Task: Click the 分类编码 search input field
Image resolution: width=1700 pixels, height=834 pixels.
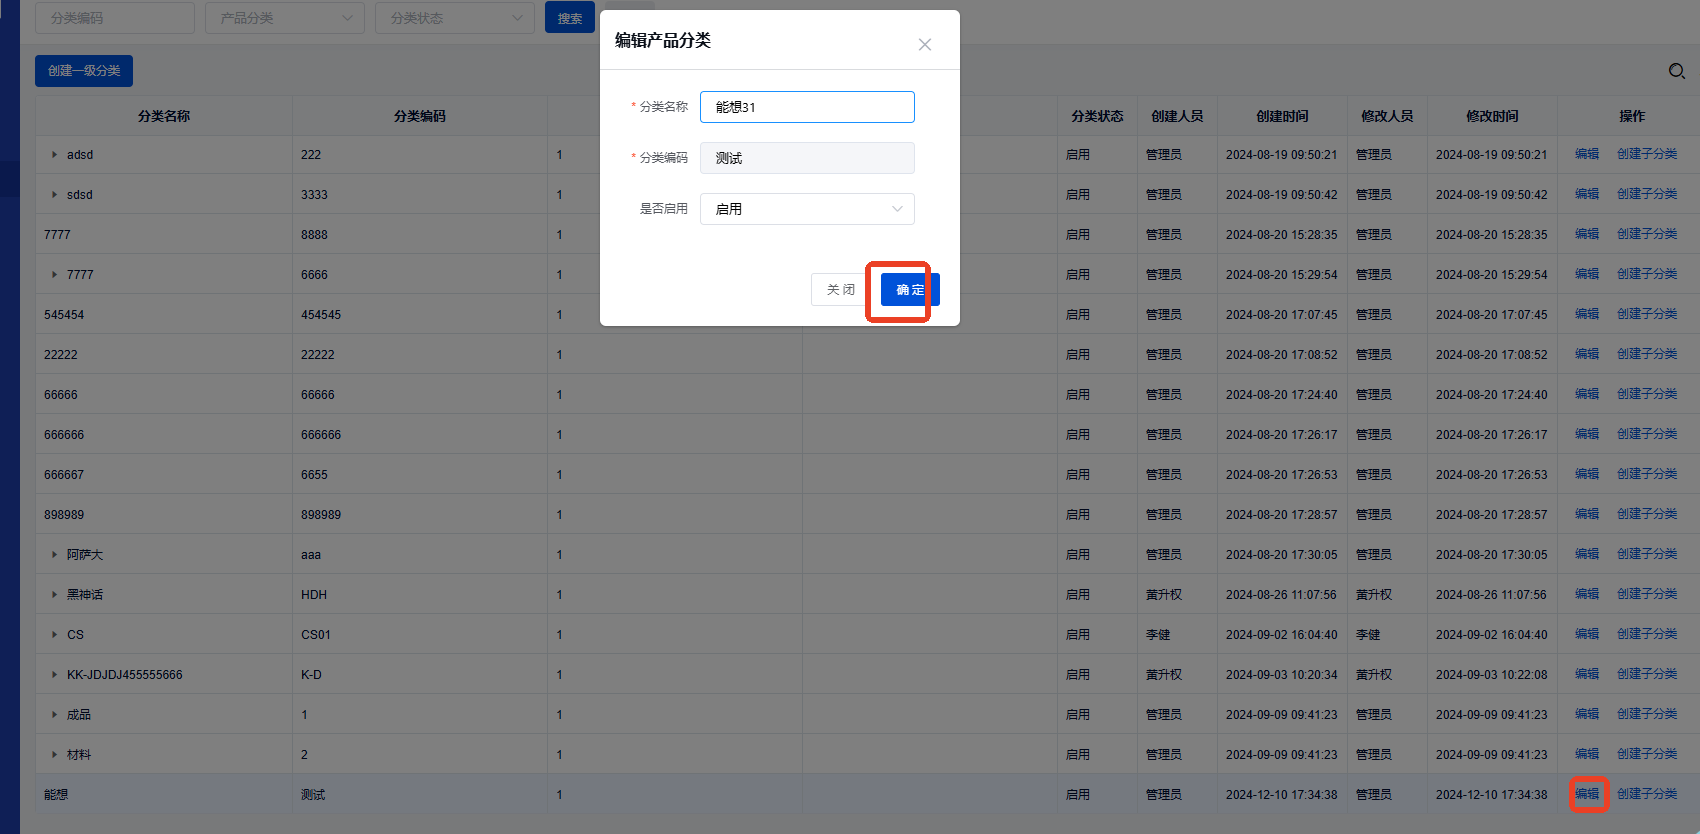Action: tap(115, 18)
